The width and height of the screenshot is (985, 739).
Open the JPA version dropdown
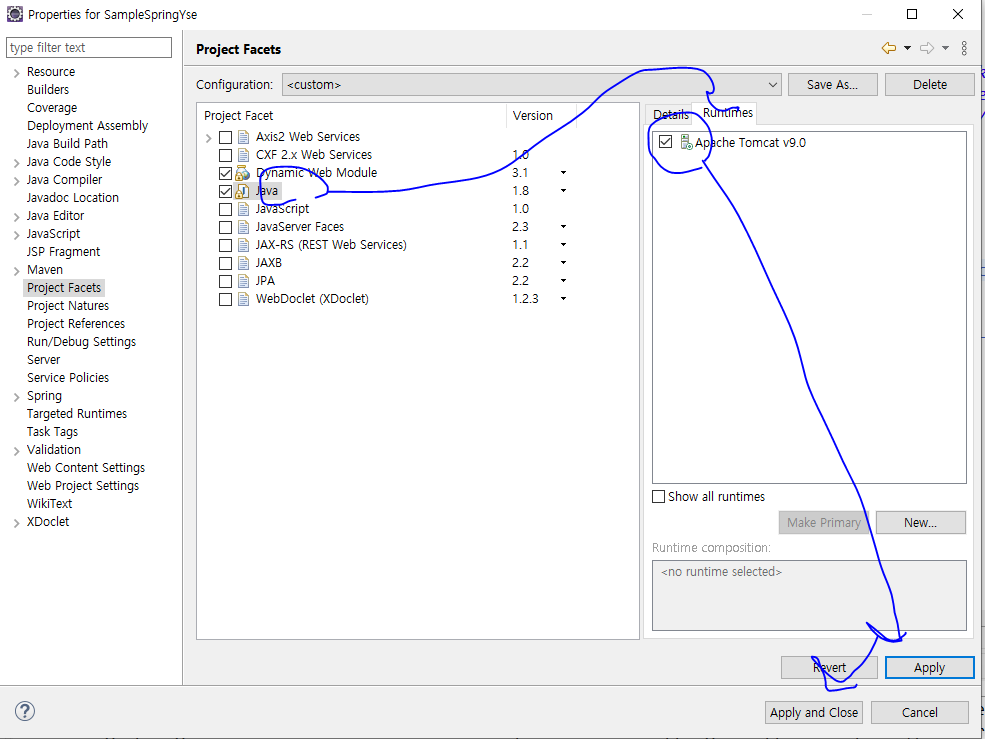click(563, 281)
